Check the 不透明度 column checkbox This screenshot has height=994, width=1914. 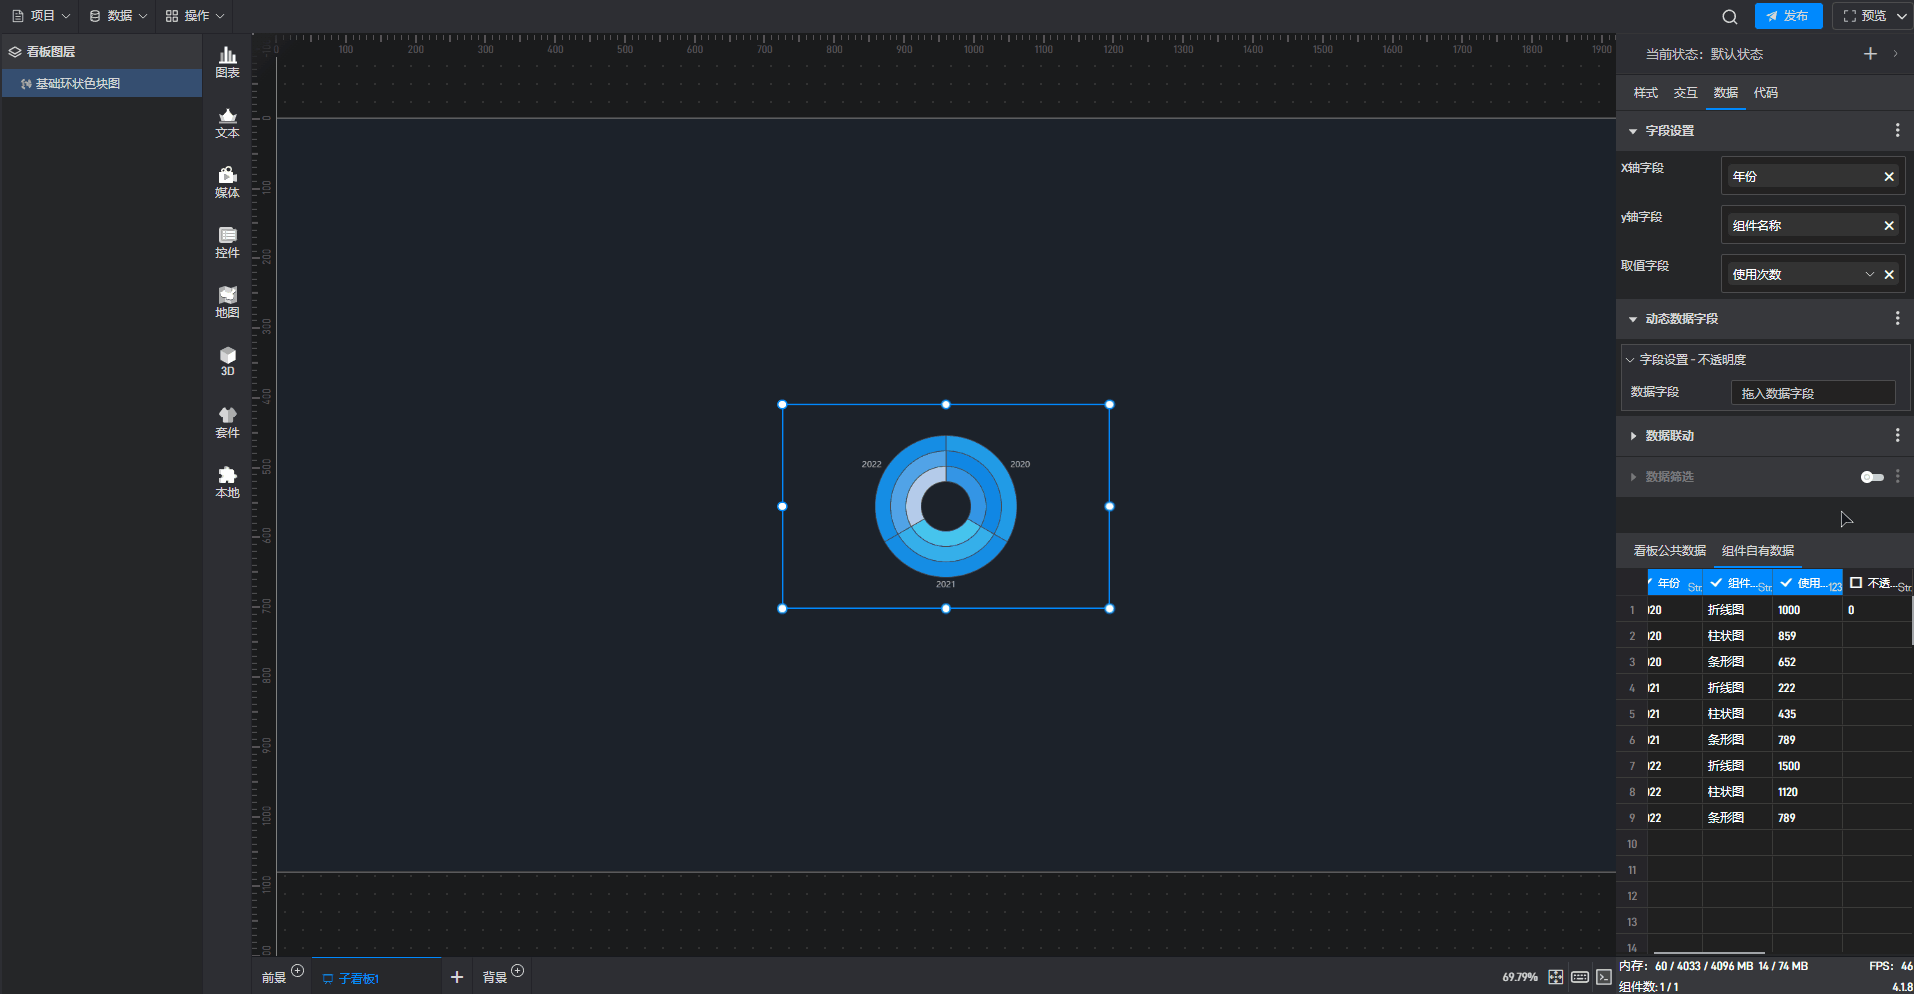click(x=1856, y=583)
